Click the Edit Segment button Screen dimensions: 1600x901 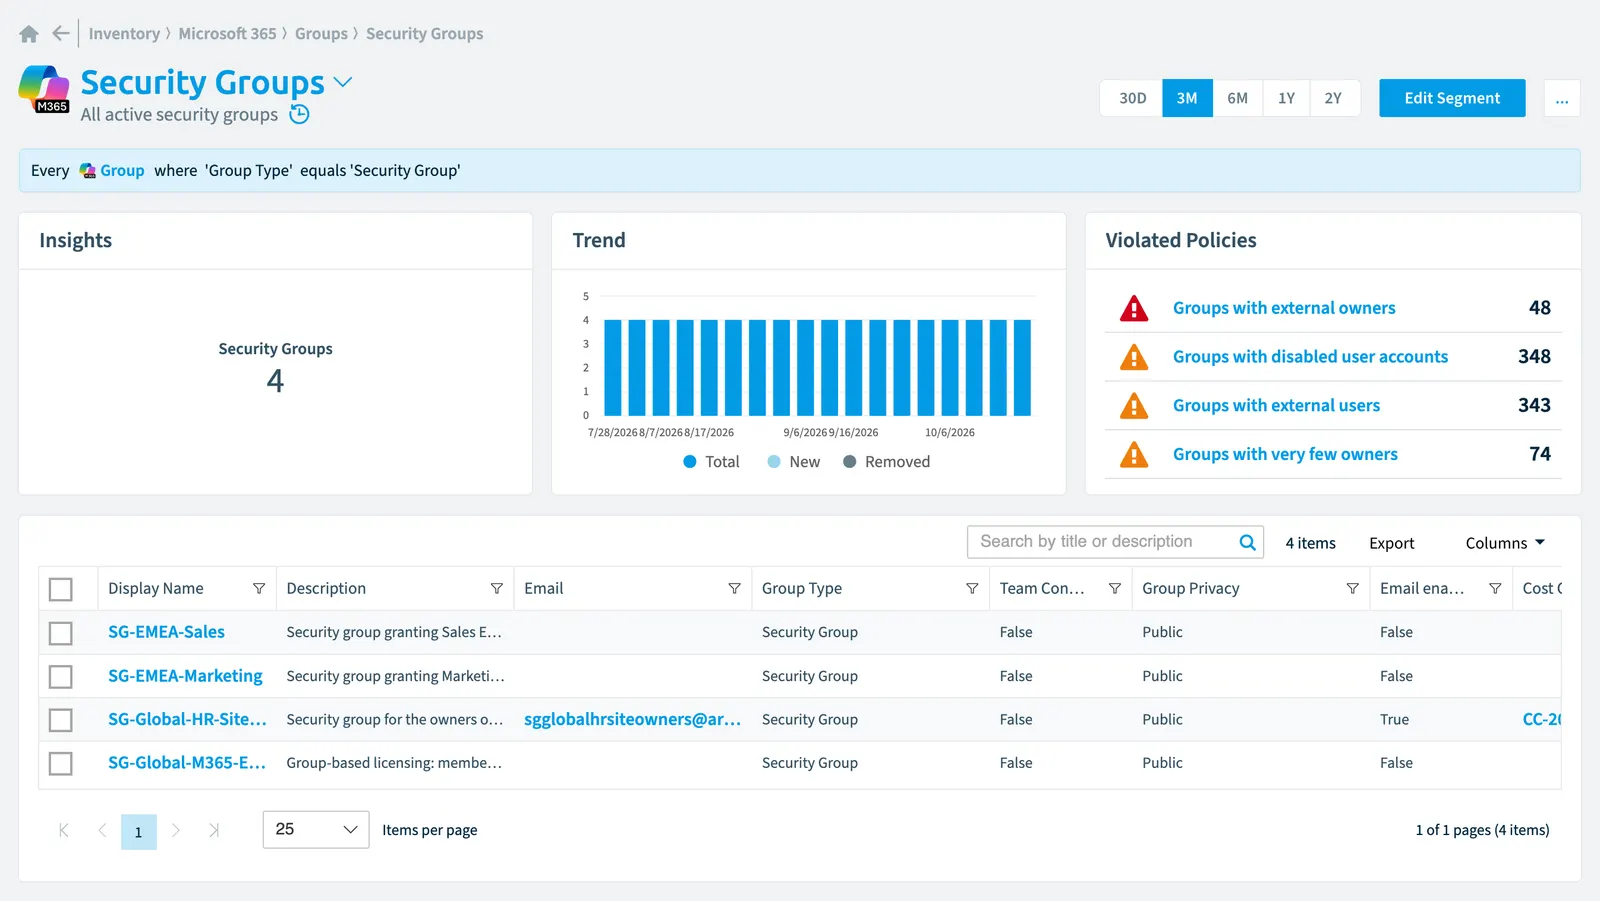[1452, 98]
